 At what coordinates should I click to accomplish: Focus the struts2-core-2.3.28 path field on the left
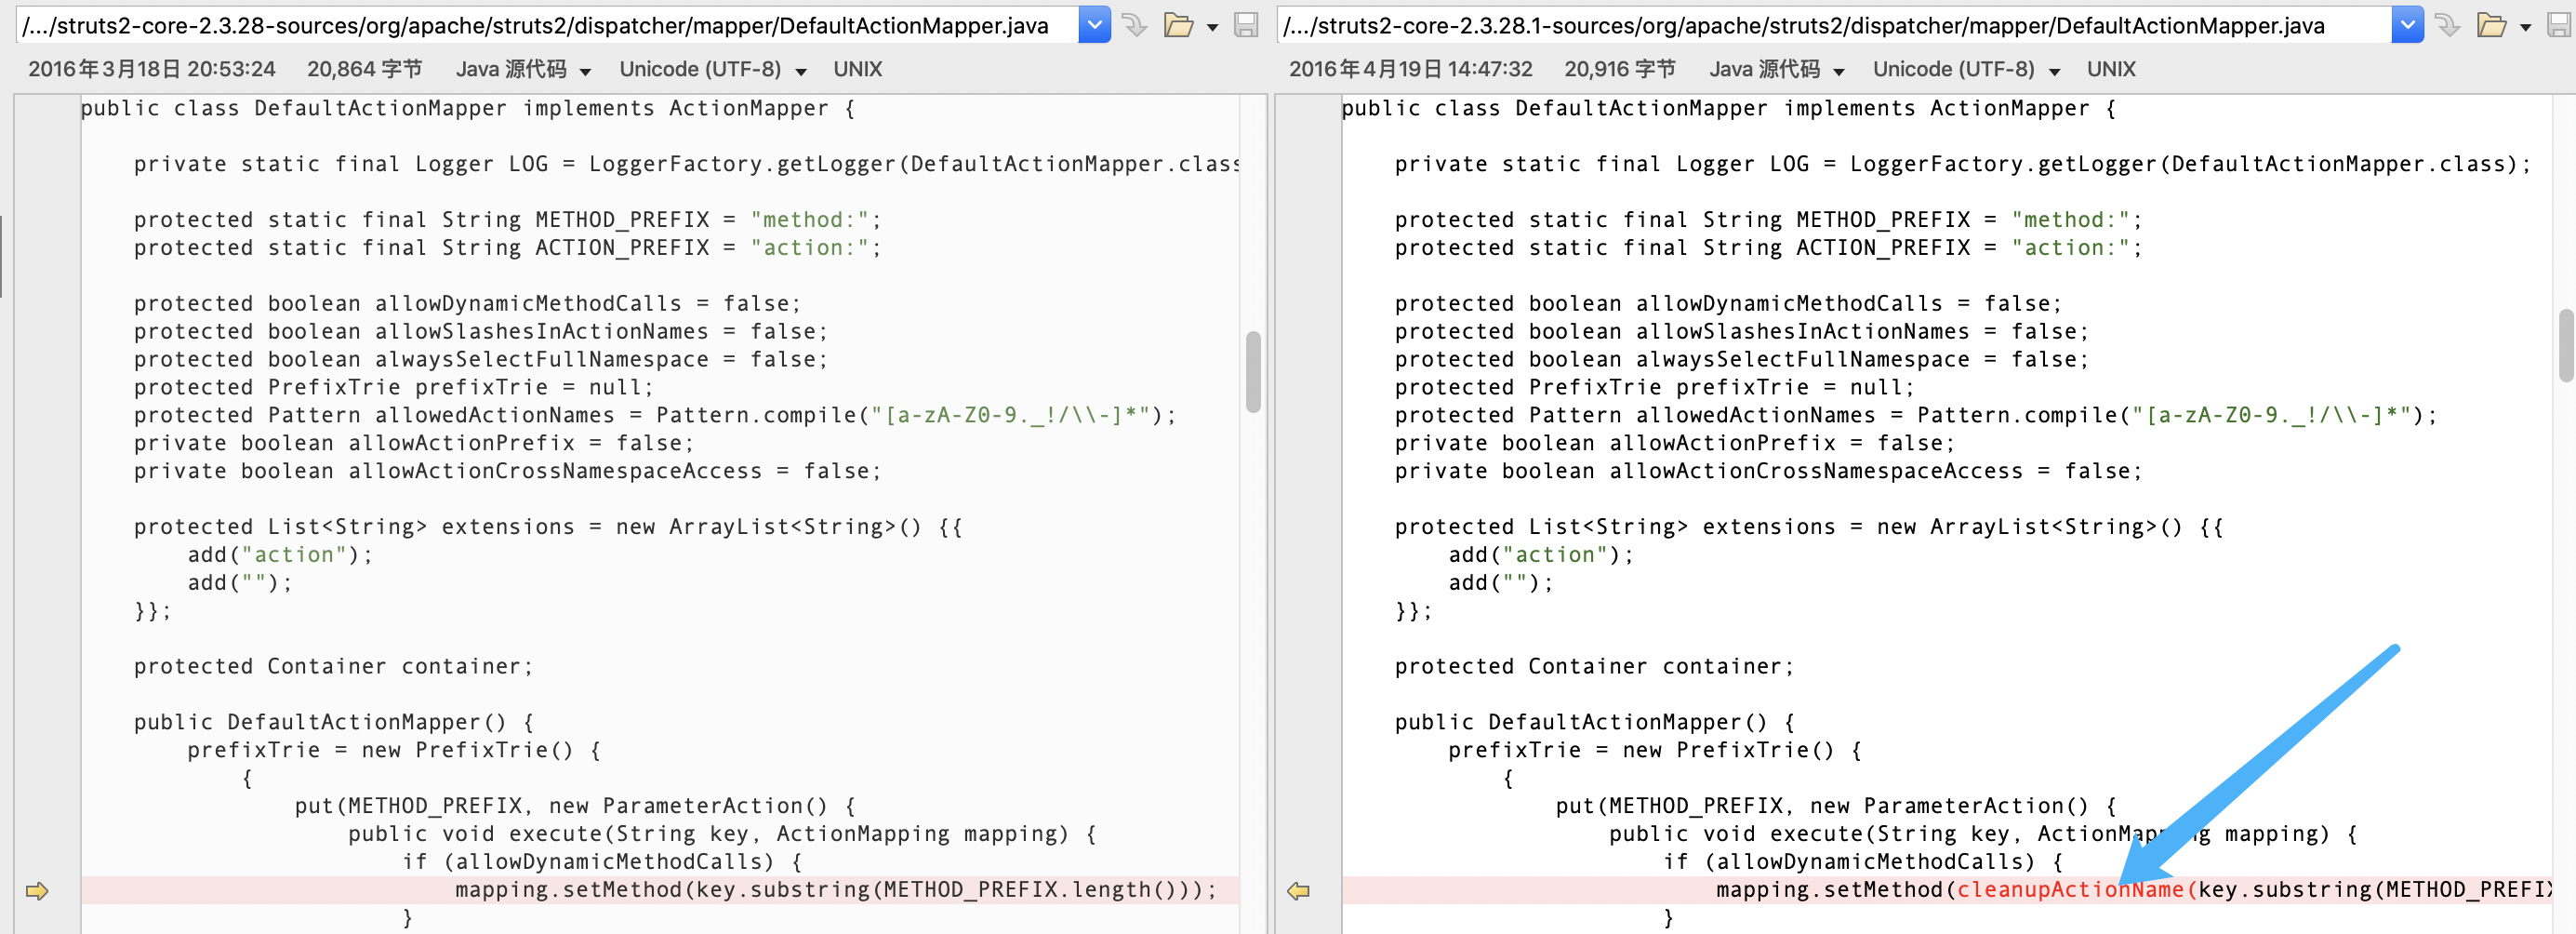[x=548, y=25]
